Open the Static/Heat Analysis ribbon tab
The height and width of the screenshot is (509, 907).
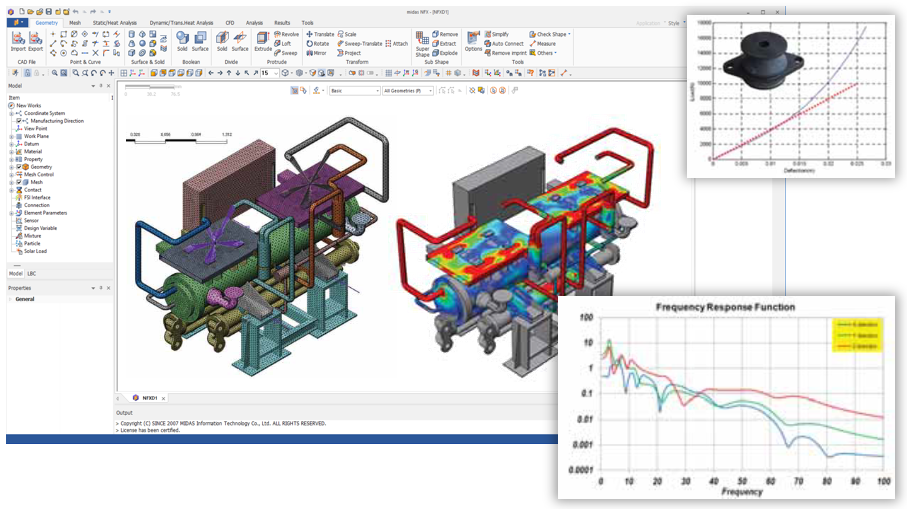point(114,23)
